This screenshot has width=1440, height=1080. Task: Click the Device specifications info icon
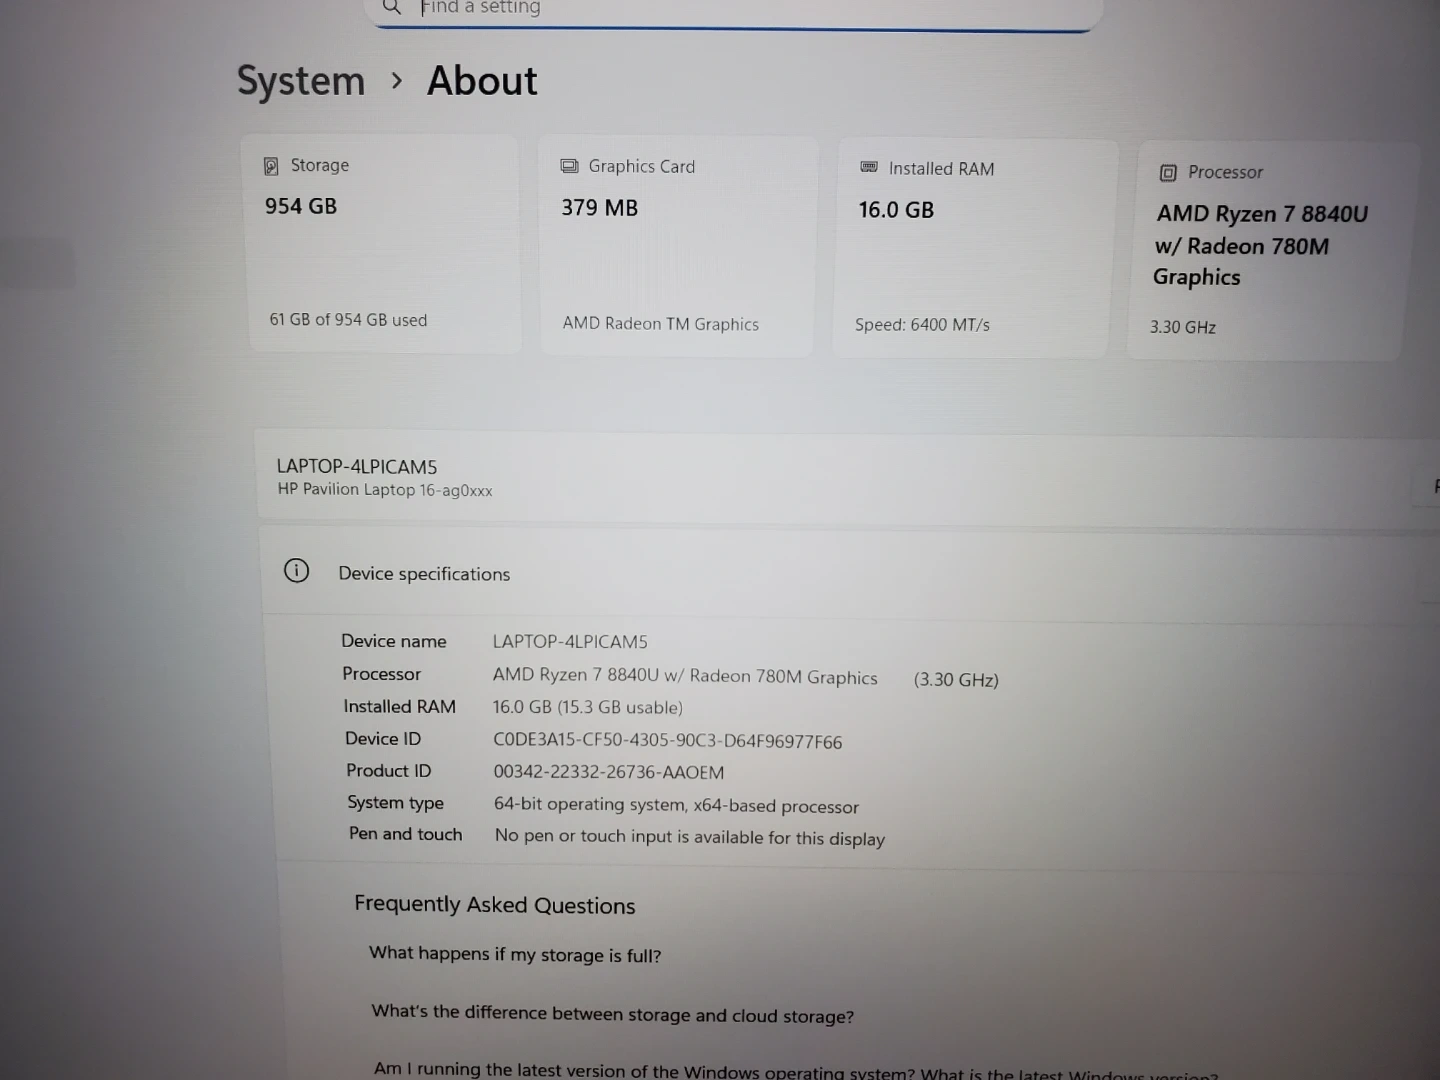coord(296,571)
